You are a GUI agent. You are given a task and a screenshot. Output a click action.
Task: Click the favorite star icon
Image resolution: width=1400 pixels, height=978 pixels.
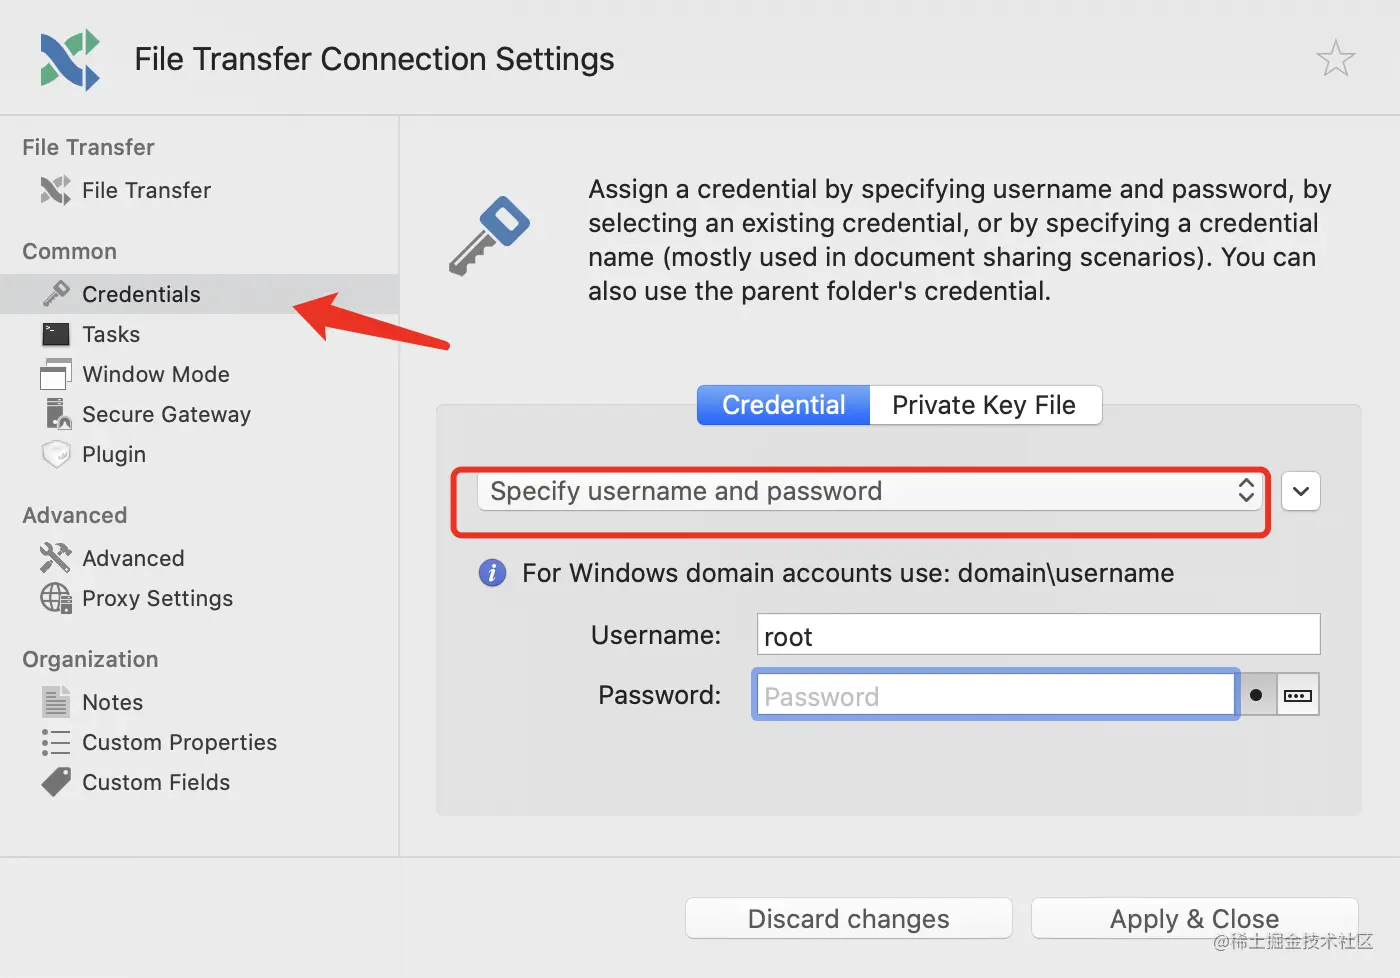point(1335,59)
